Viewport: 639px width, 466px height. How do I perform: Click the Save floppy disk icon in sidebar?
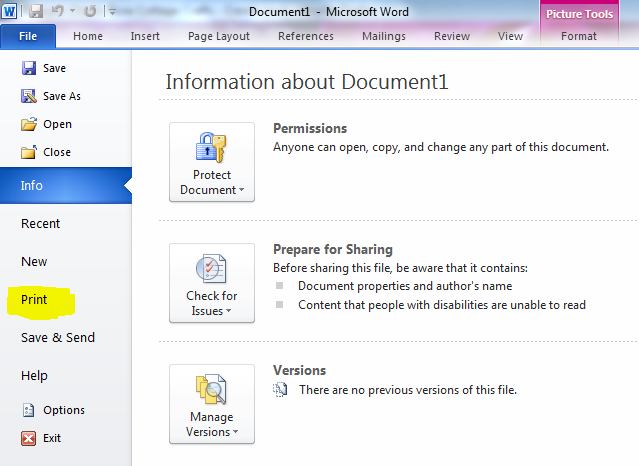[x=29, y=68]
